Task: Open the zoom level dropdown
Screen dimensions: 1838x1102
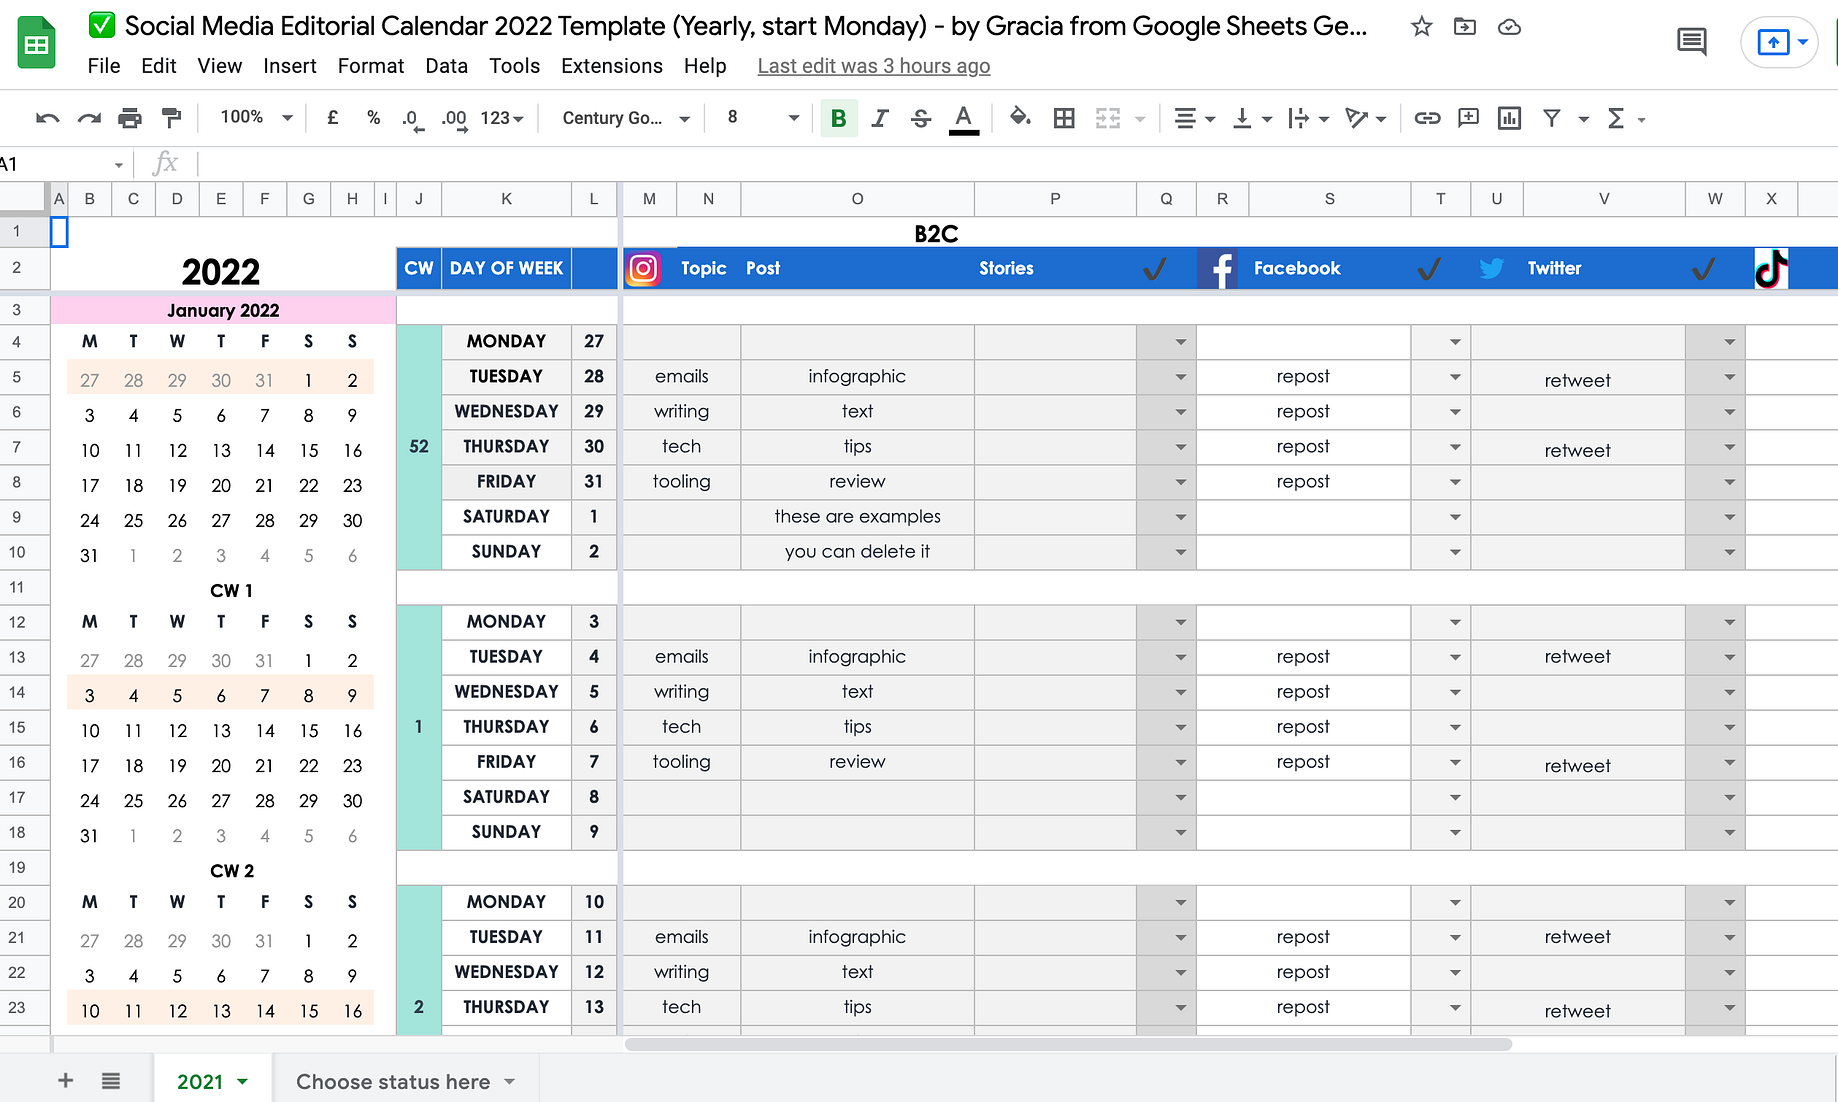Action: coord(253,117)
